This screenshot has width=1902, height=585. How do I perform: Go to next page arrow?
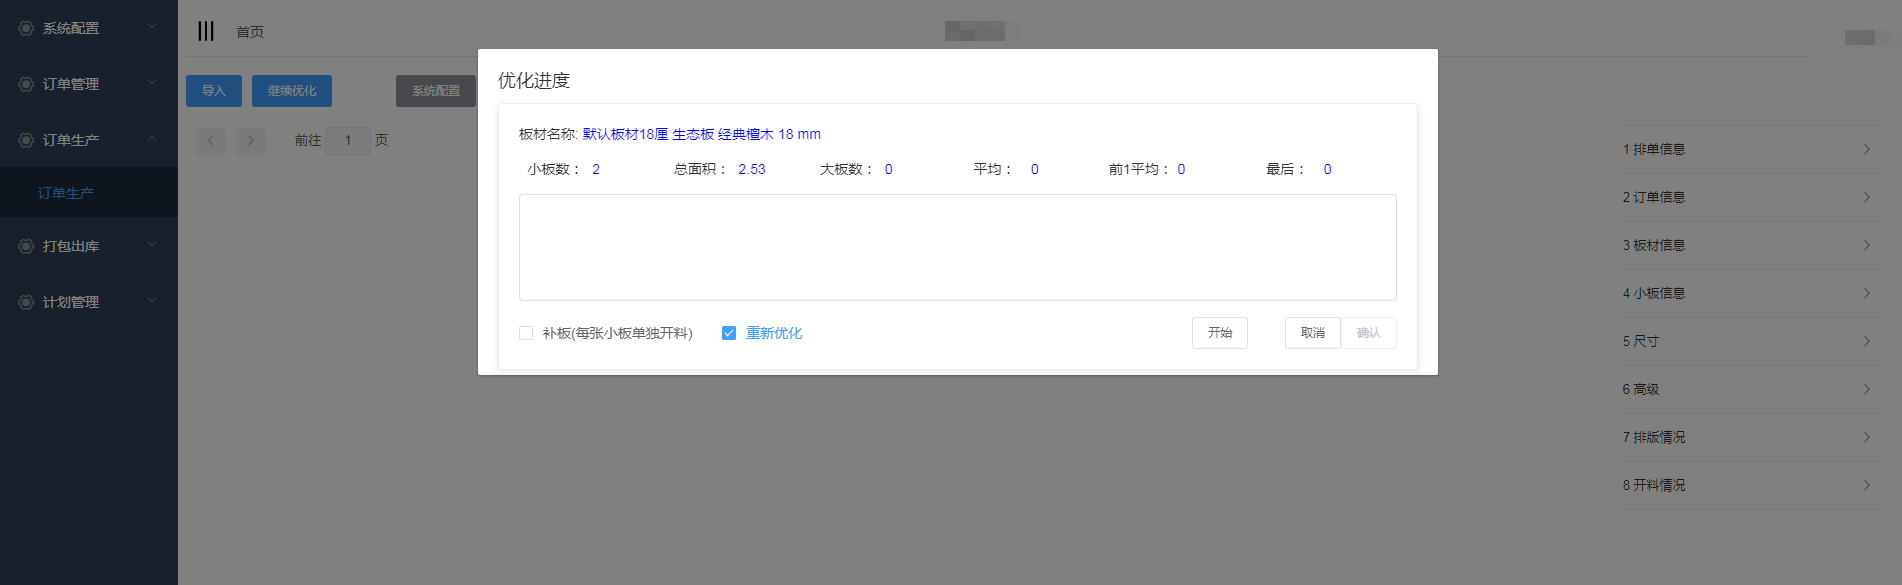click(251, 141)
